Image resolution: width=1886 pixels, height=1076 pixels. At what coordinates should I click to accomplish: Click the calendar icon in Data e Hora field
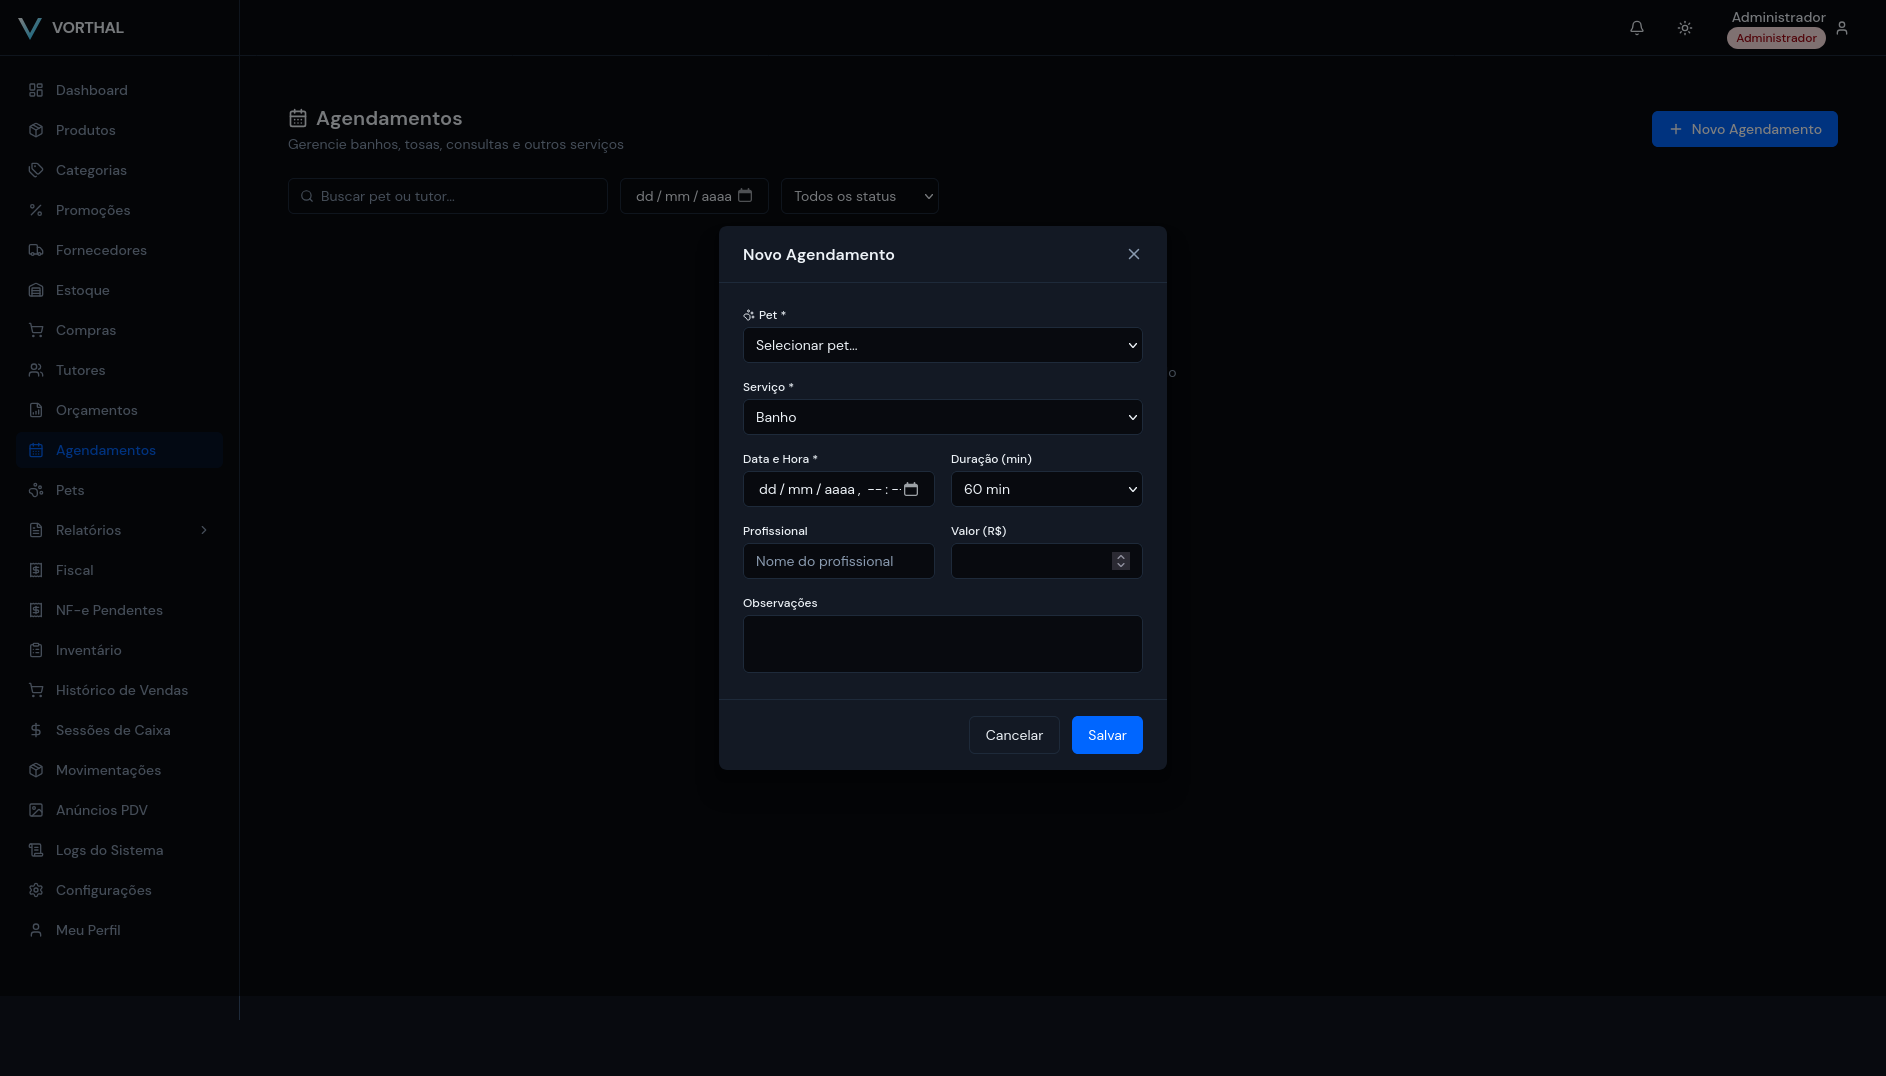tap(911, 489)
